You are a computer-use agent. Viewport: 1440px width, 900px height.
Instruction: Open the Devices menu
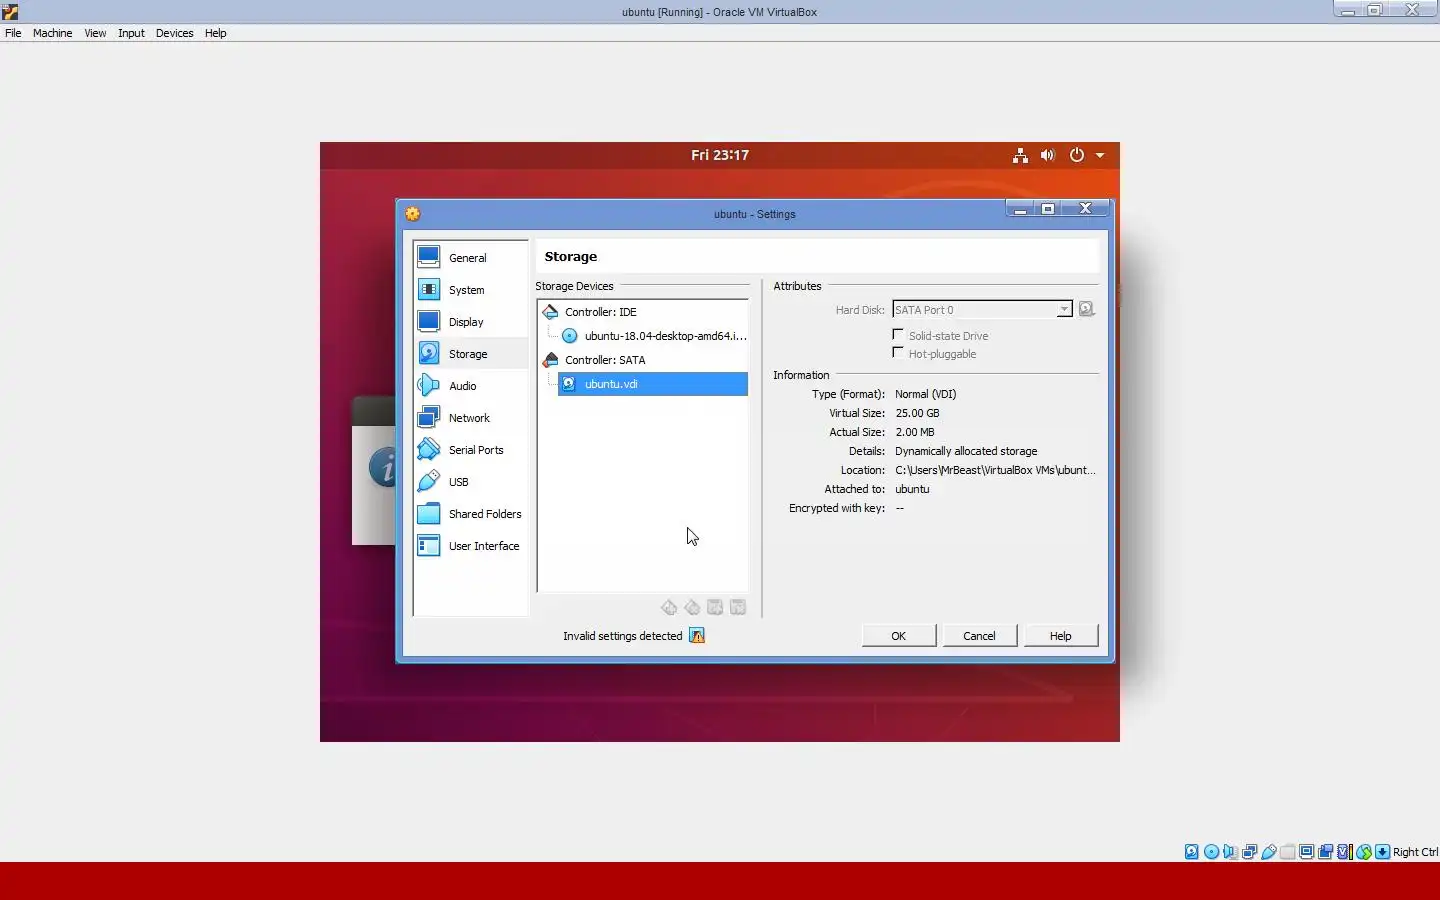coord(174,33)
